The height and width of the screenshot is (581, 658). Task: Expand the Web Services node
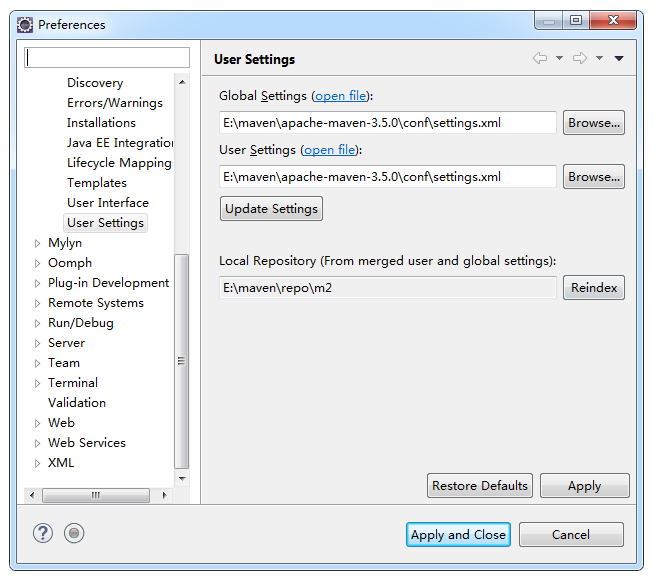click(x=37, y=443)
